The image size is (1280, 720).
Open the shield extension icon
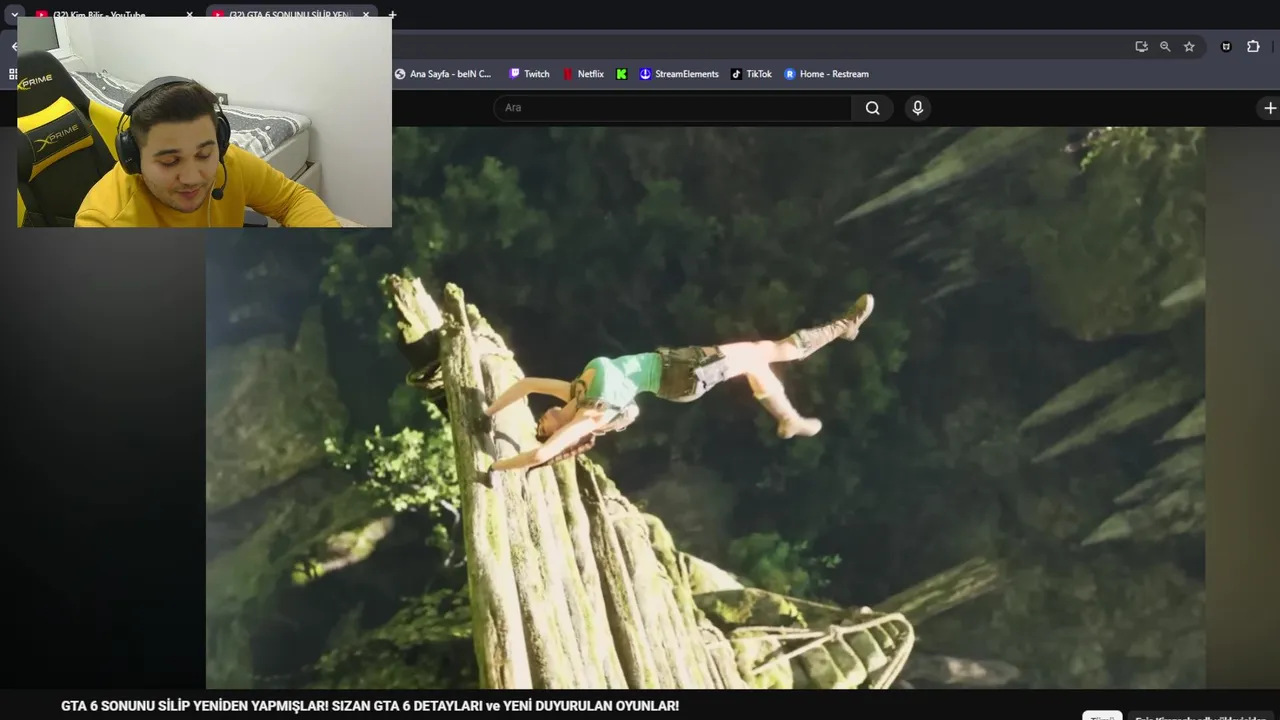1226,46
